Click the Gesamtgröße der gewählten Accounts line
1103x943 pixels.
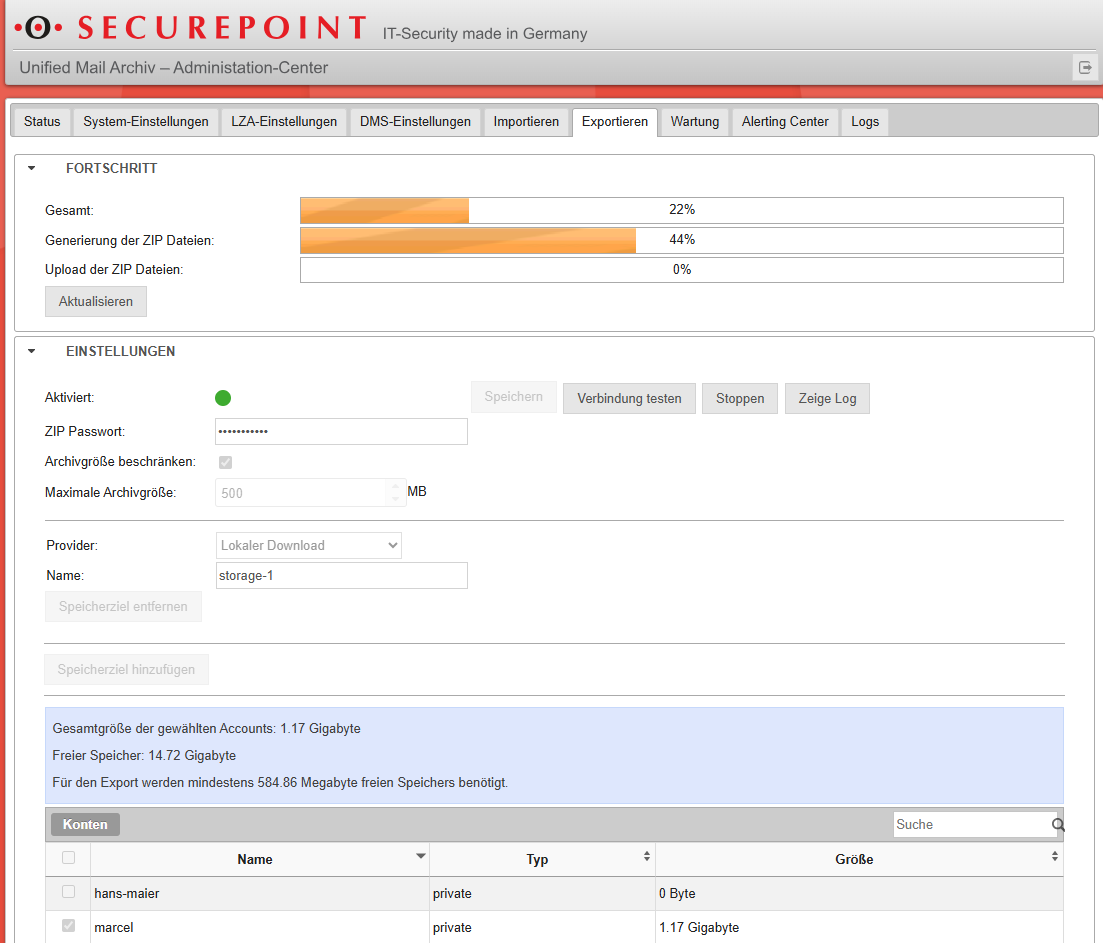[x=206, y=729]
